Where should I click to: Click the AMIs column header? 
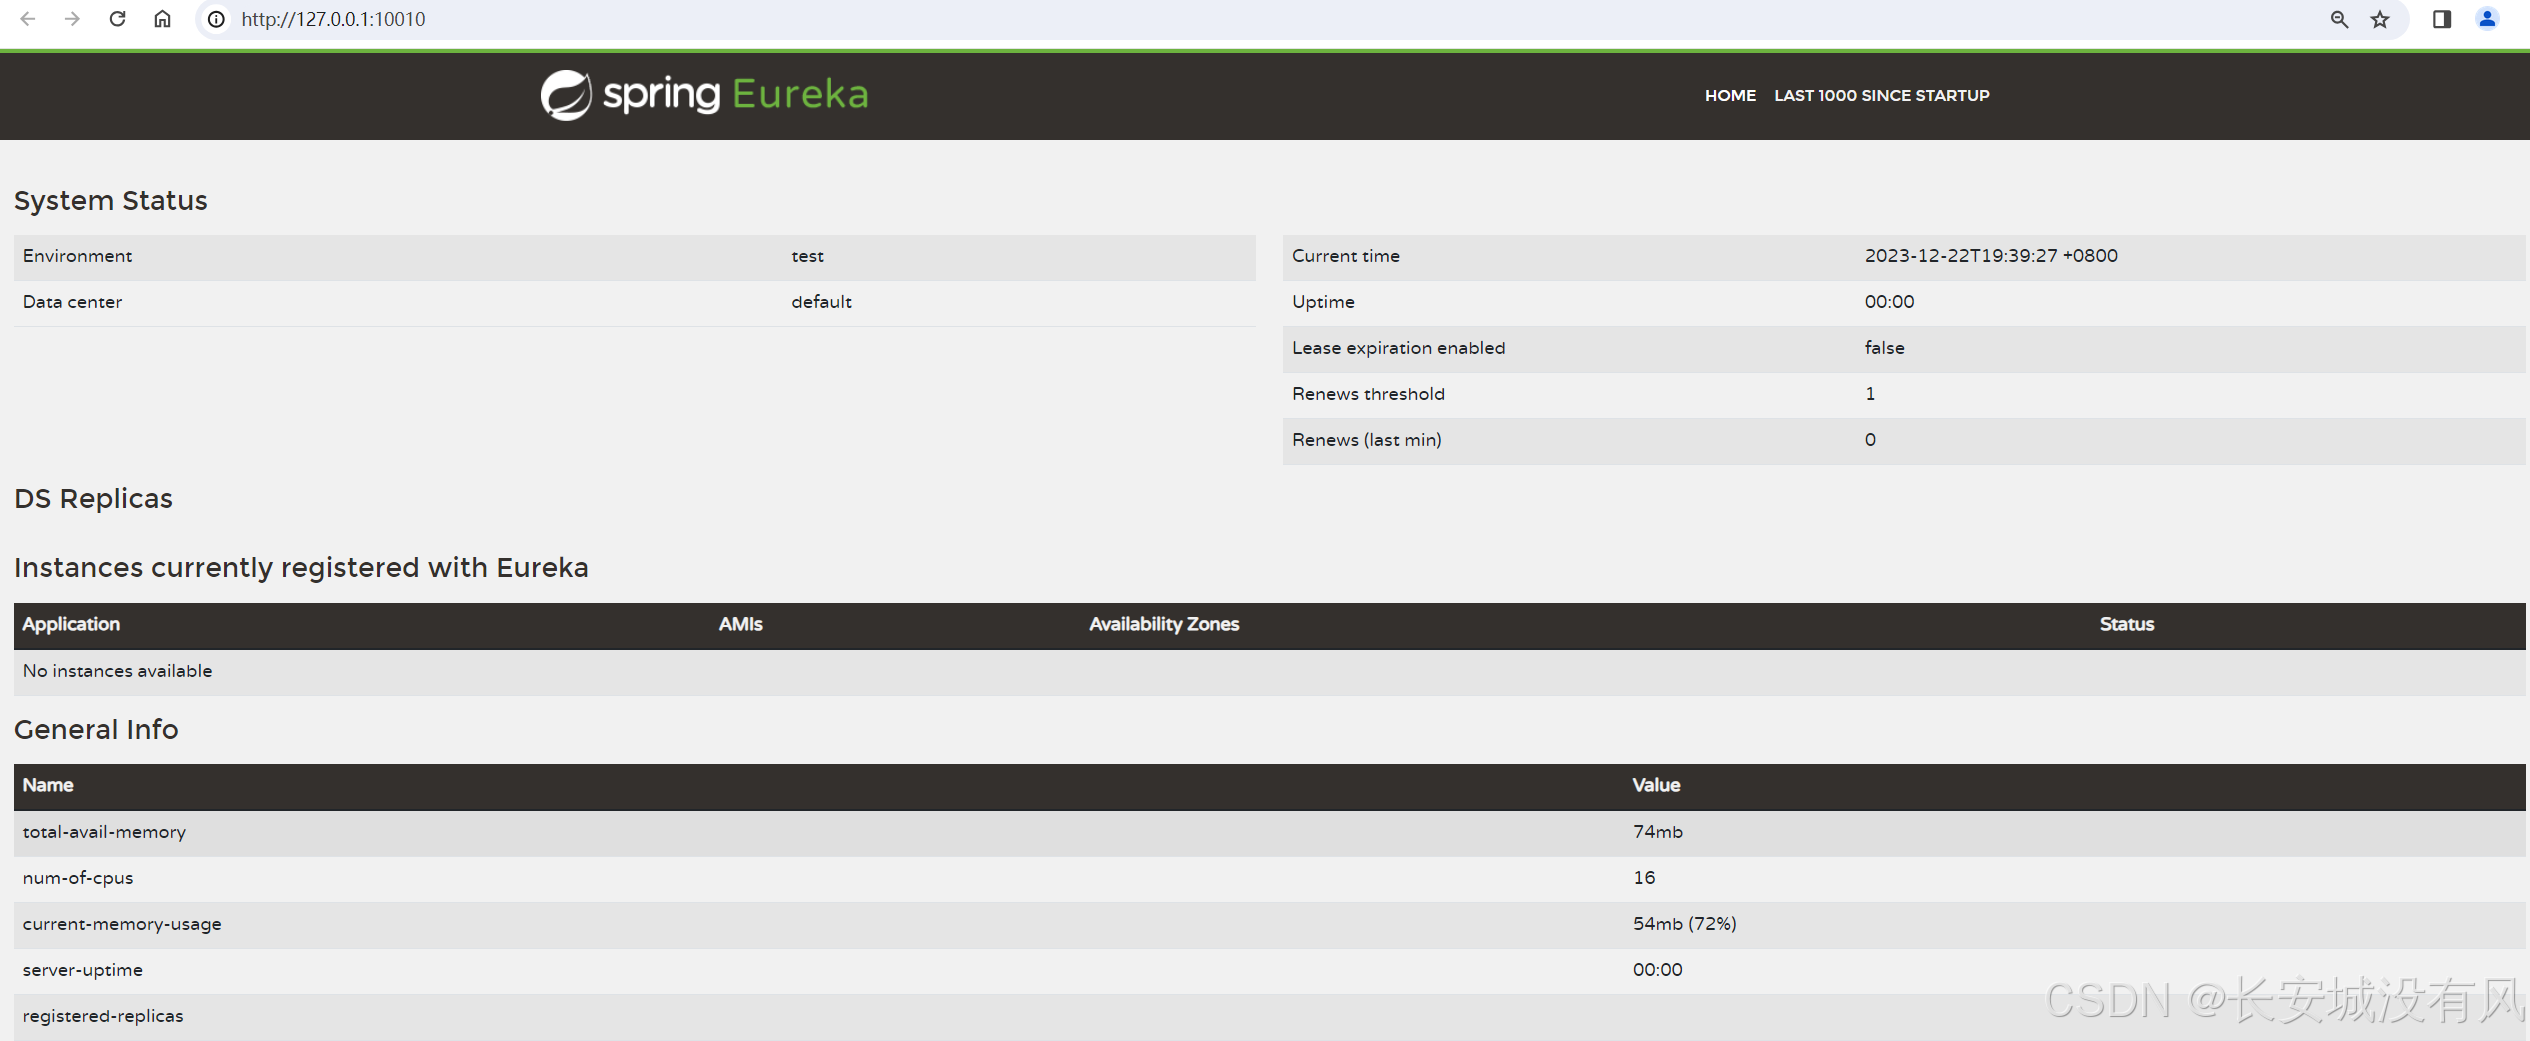coord(740,625)
